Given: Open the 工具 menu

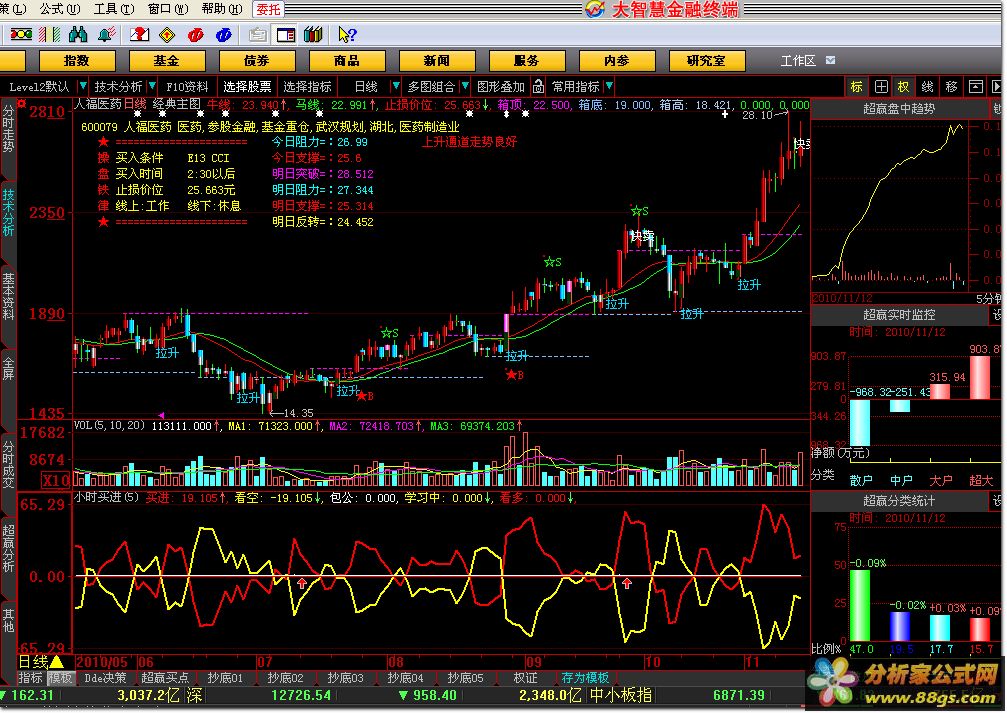Looking at the screenshot, I should [114, 9].
